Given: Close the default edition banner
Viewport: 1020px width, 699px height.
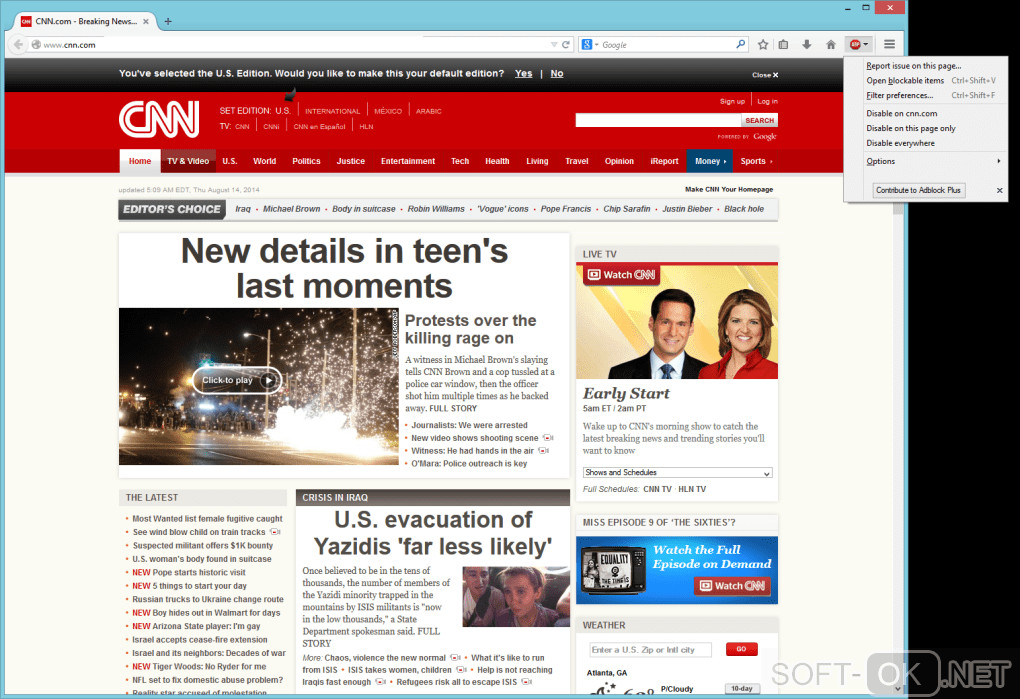Looking at the screenshot, I should (x=765, y=75).
